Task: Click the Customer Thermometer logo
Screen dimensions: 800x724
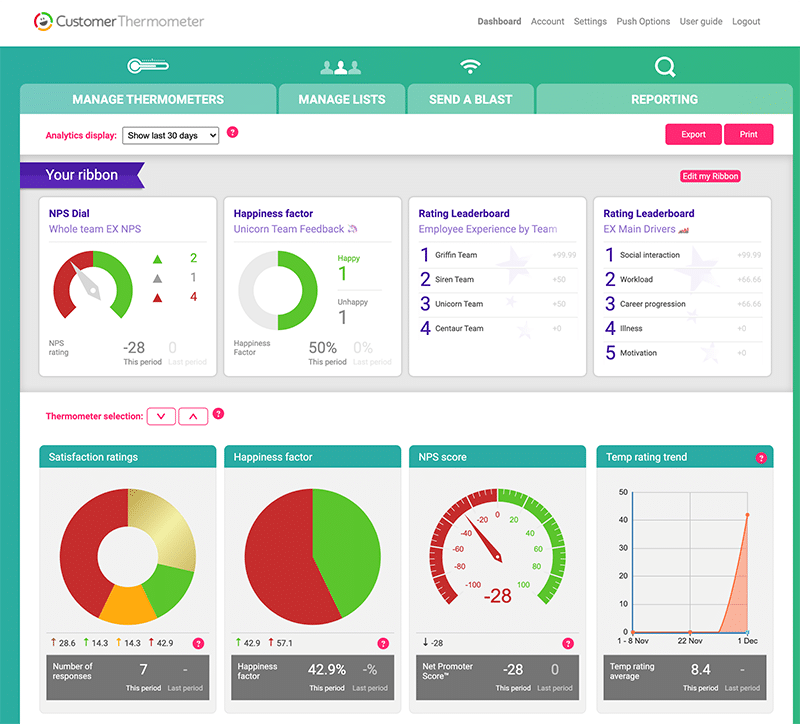Action: (118, 21)
